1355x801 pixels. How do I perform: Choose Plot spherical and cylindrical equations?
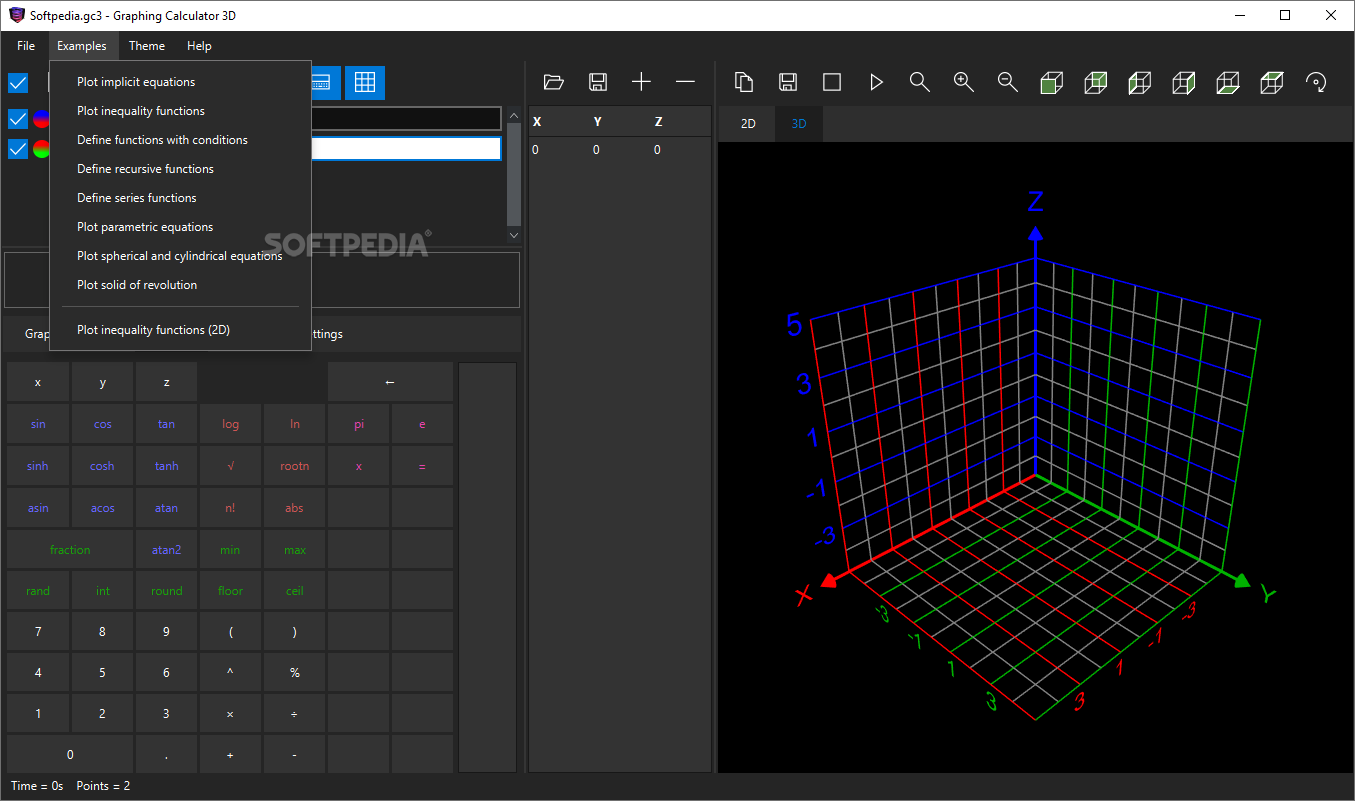pos(180,256)
